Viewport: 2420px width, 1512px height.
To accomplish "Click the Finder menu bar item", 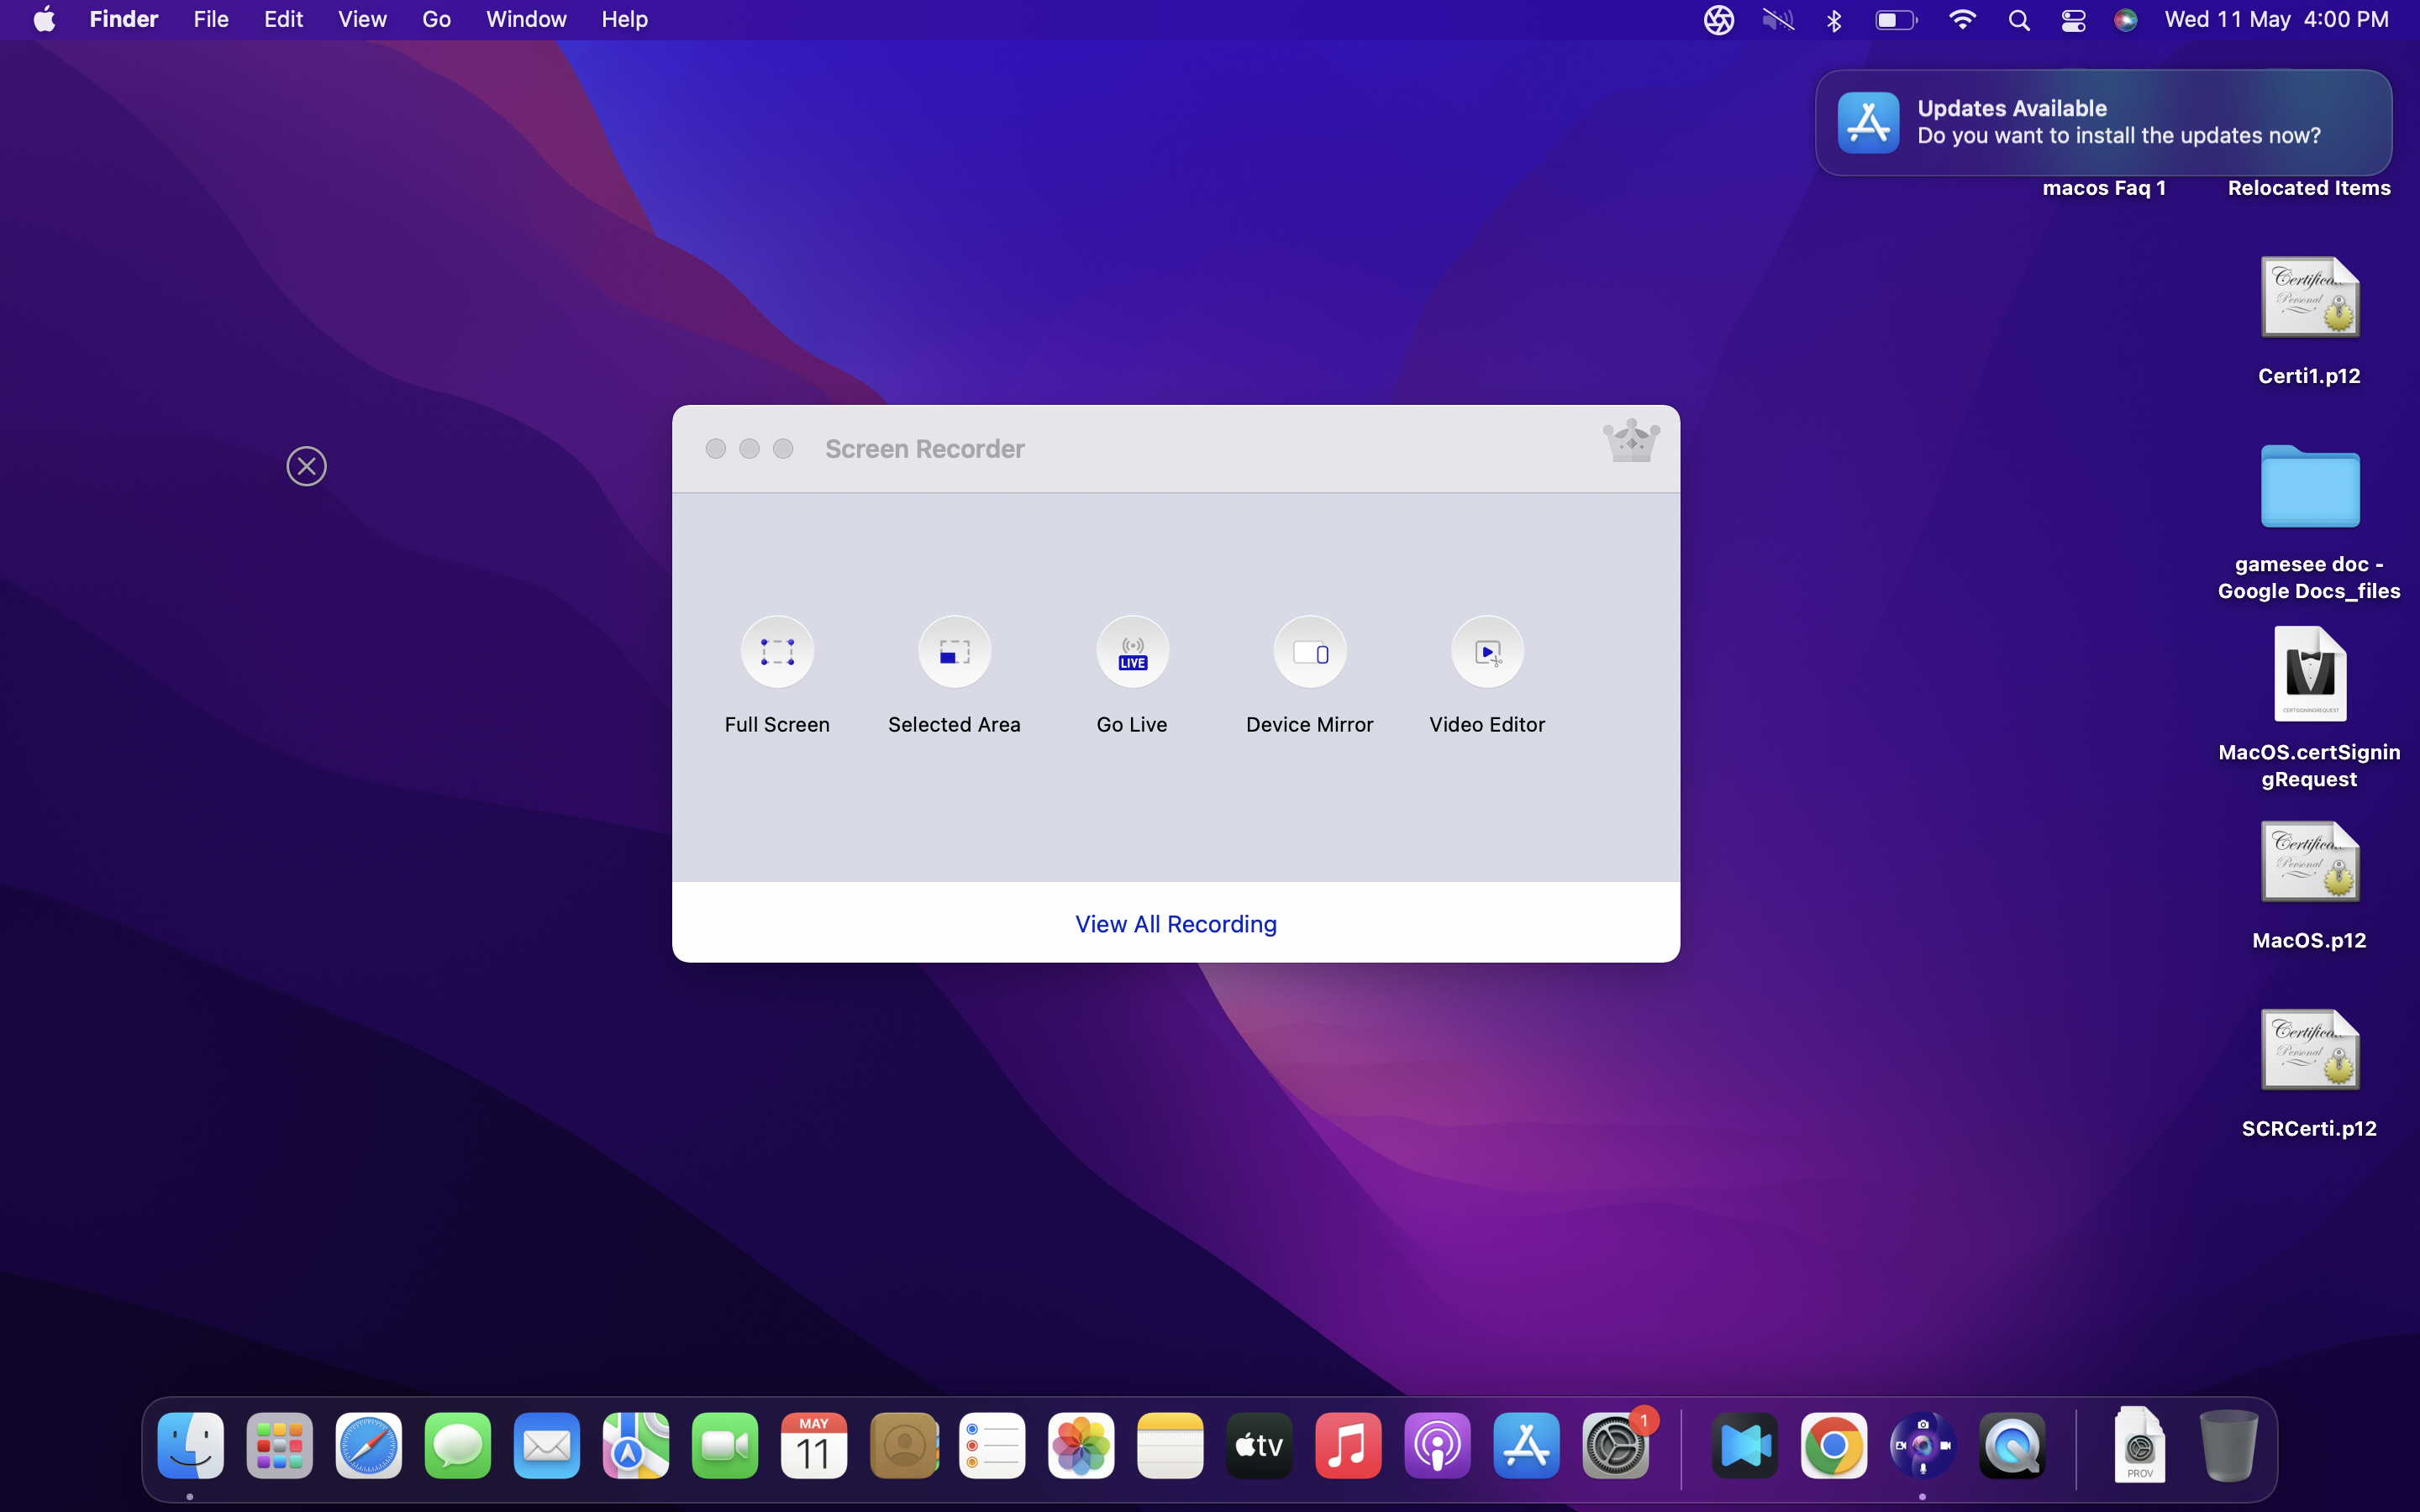I will pyautogui.click(x=124, y=18).
